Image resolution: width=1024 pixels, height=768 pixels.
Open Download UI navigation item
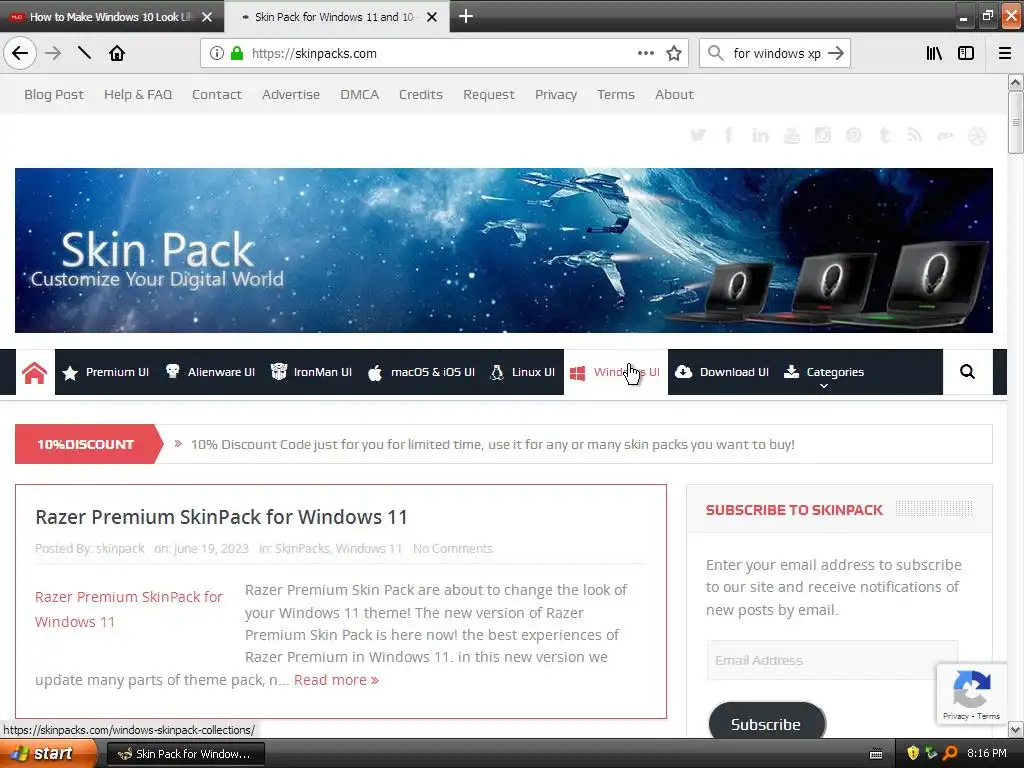click(722, 372)
